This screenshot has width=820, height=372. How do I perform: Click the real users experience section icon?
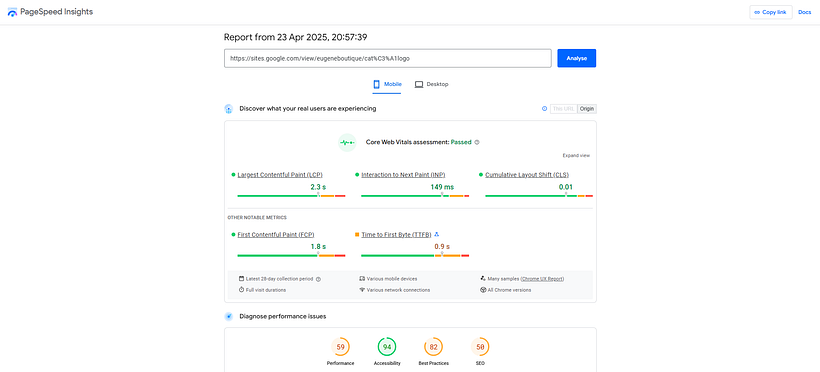[x=229, y=109]
